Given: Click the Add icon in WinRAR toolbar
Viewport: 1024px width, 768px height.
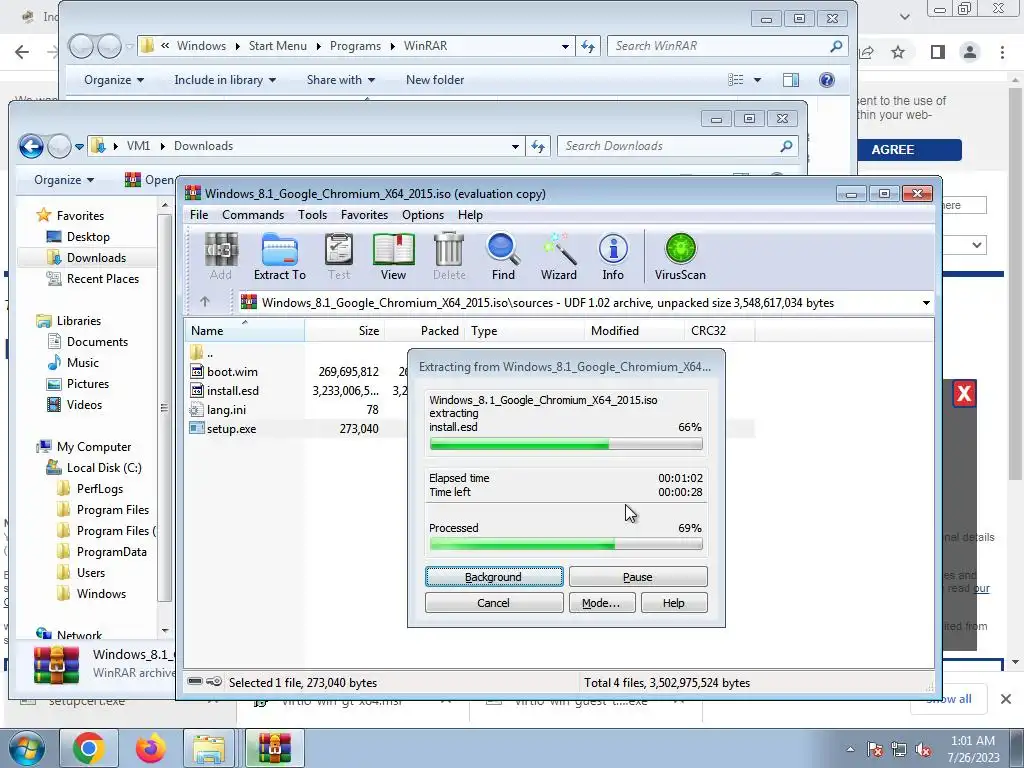Looking at the screenshot, I should coord(221,256).
